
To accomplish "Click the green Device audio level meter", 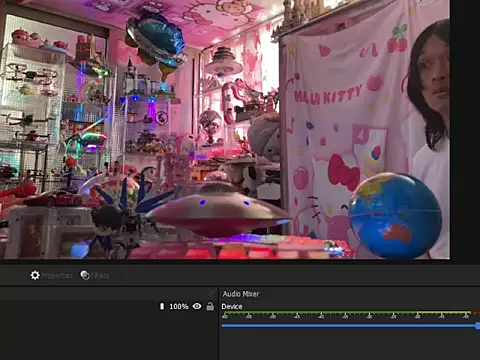I will click(319, 313).
